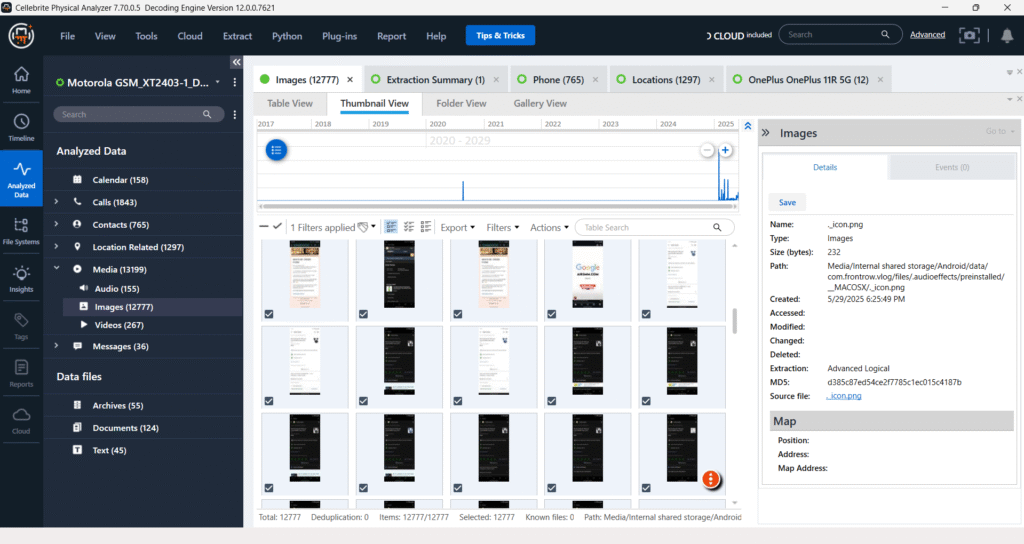Click the third selection-mode list icon
This screenshot has width=1024, height=544.
(426, 227)
